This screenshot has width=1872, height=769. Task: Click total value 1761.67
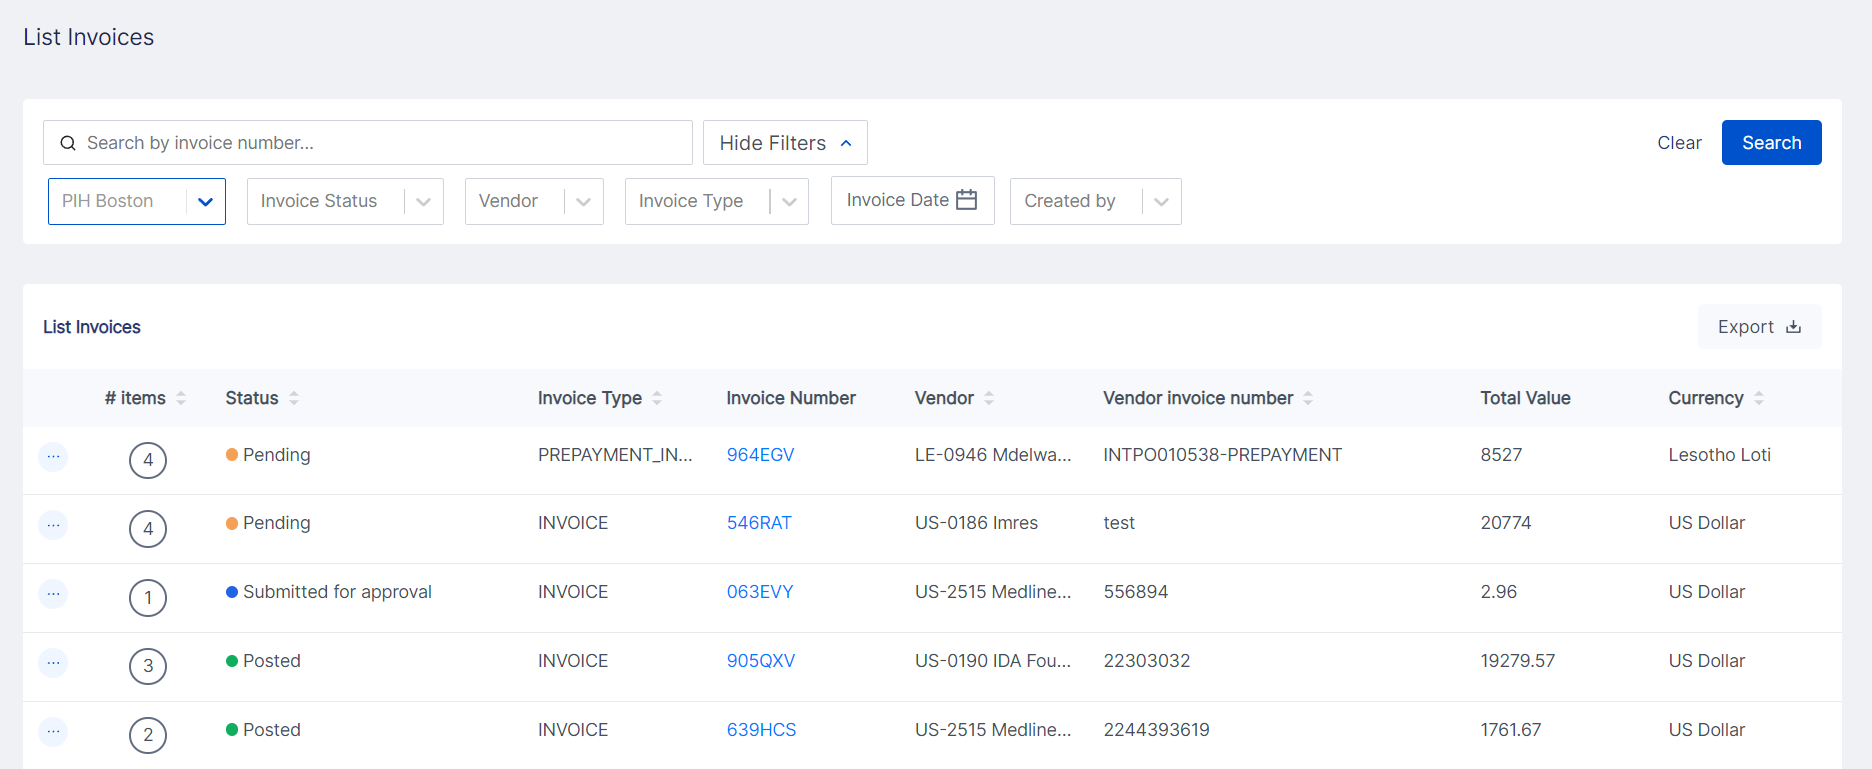point(1511,730)
